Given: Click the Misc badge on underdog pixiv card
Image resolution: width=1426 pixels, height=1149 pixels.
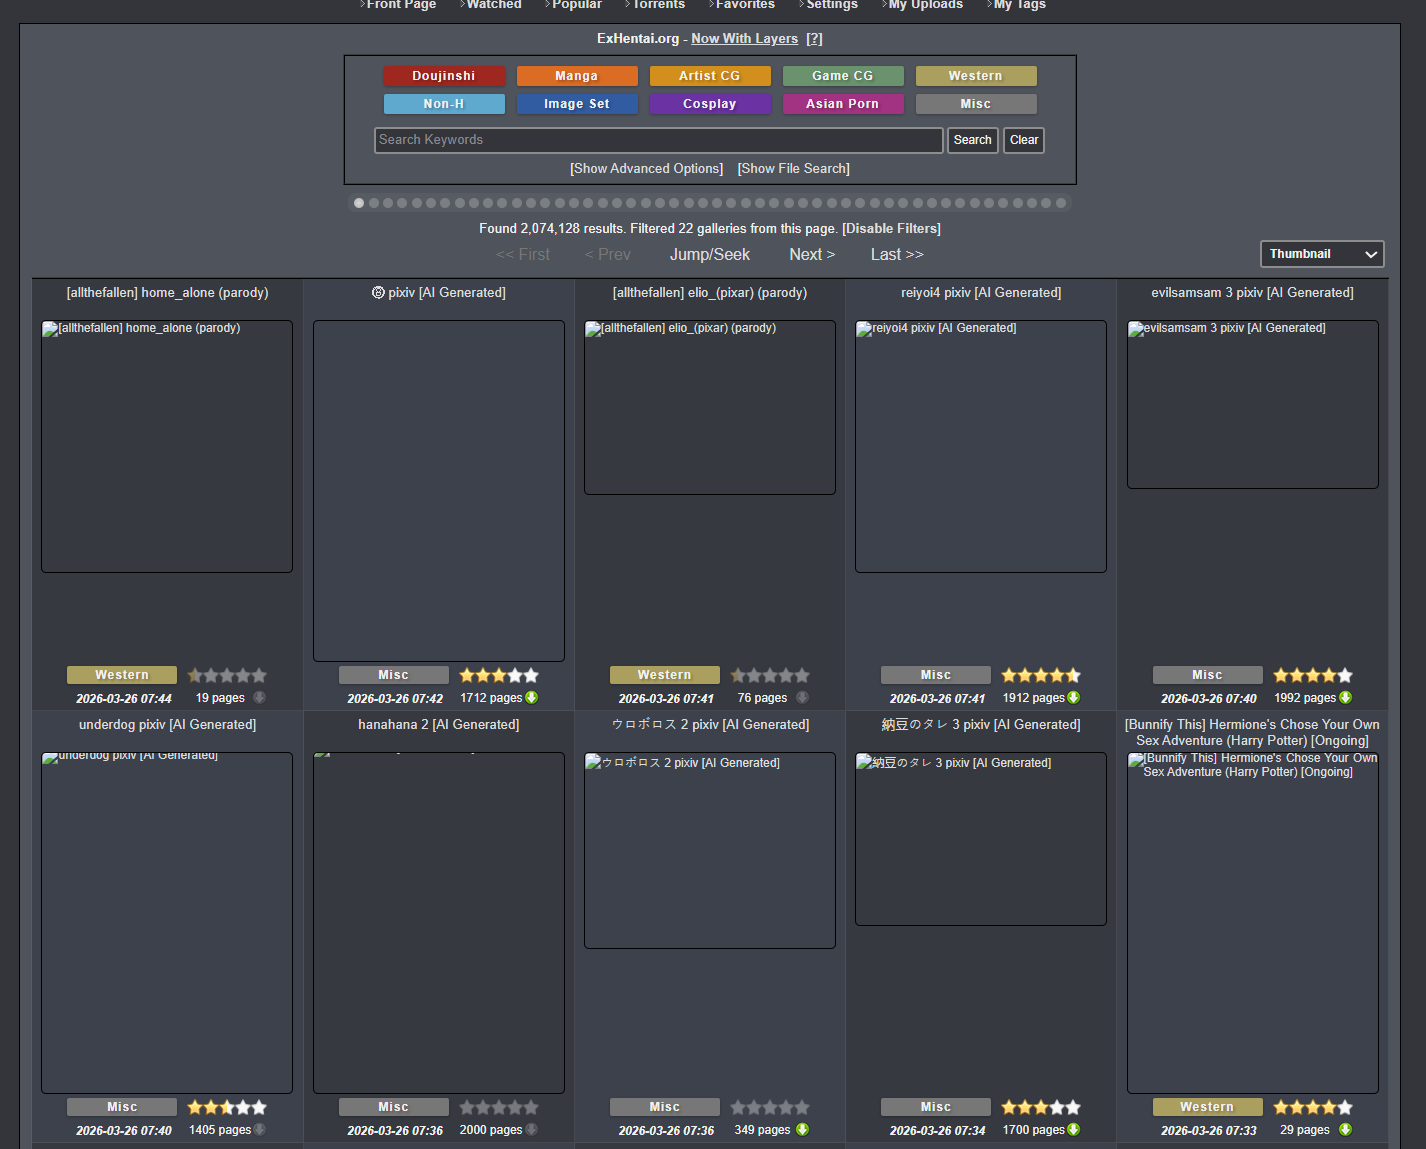Looking at the screenshot, I should click(122, 1107).
